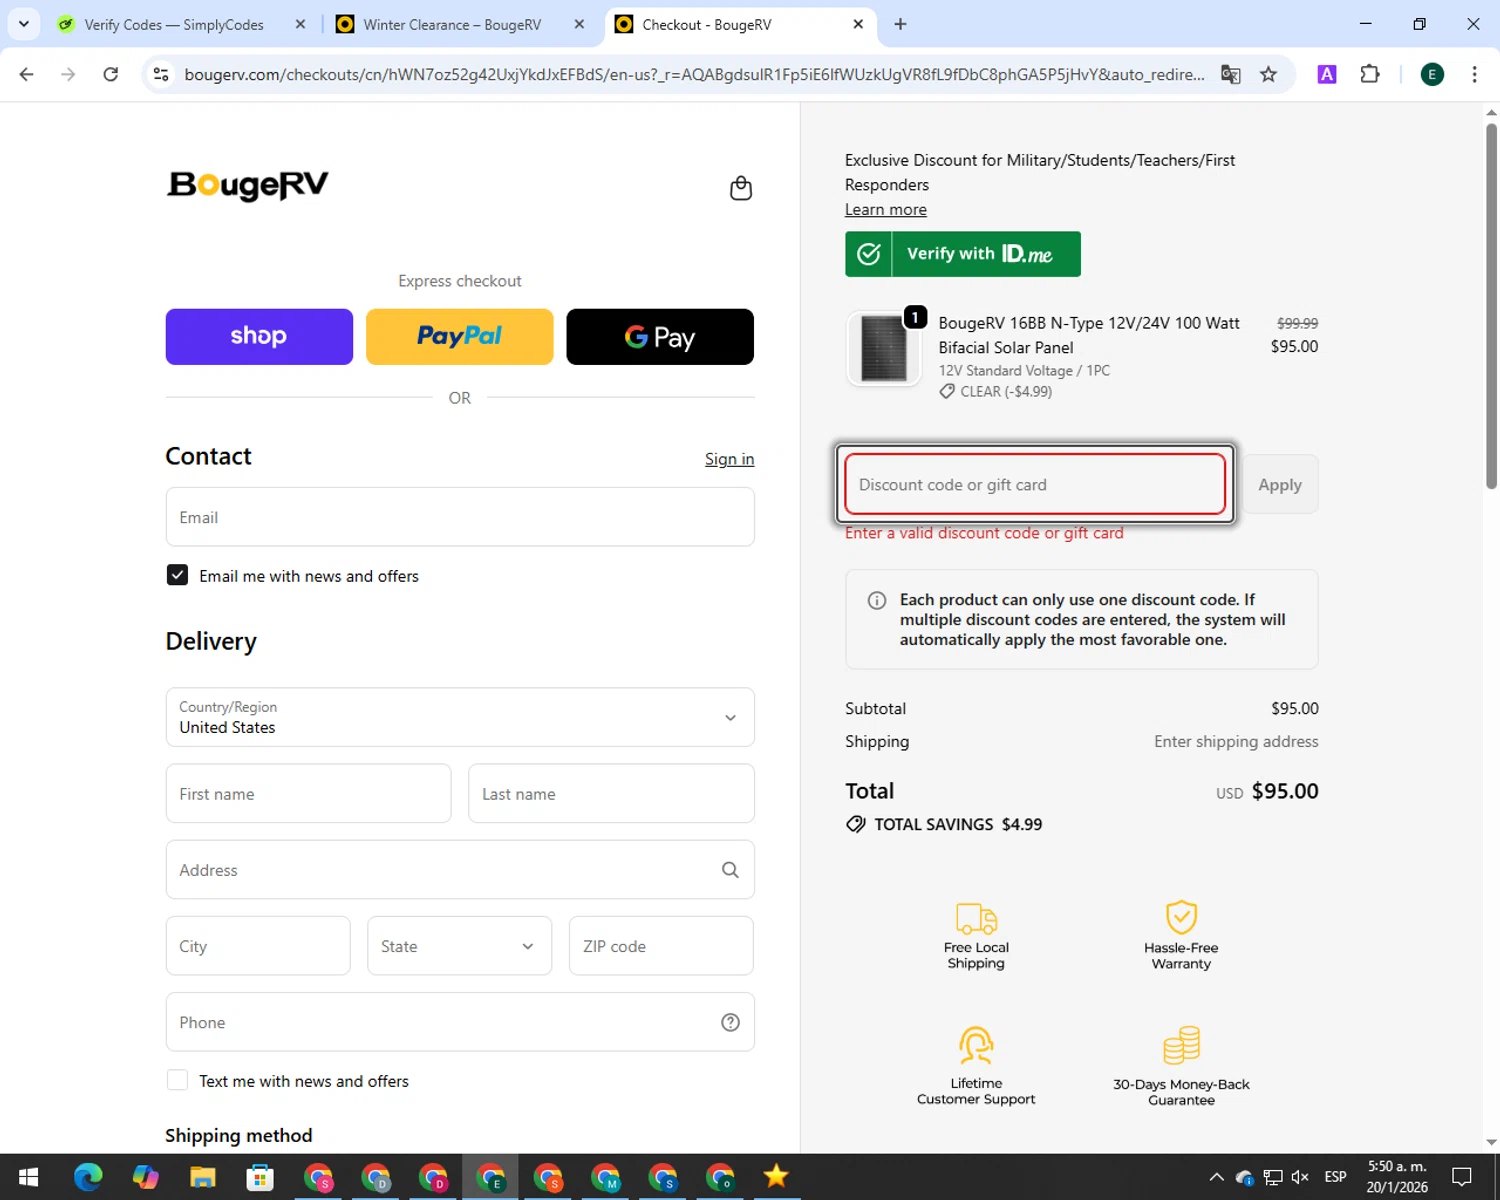The height and width of the screenshot is (1200, 1500).
Task: Click the address search magnifier icon
Action: click(x=730, y=870)
